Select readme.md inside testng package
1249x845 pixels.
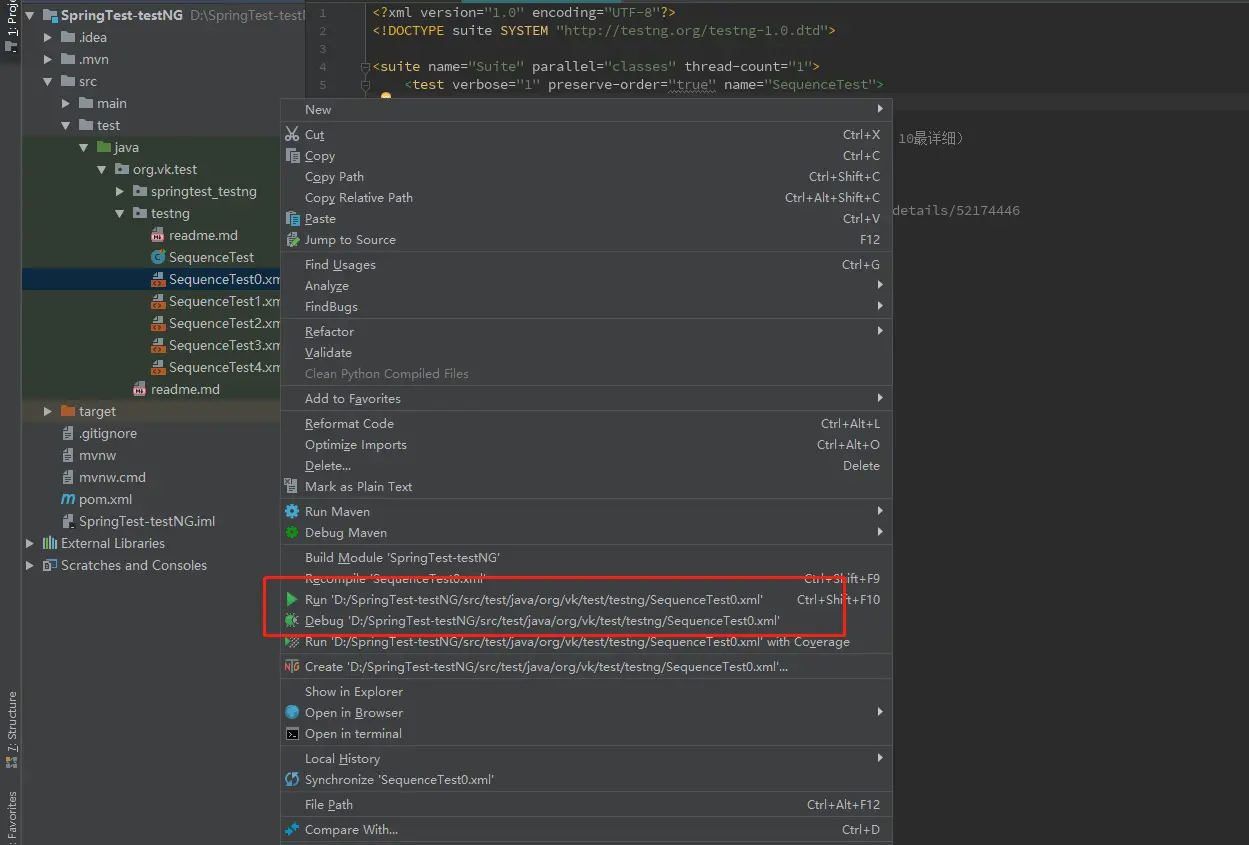pos(195,235)
